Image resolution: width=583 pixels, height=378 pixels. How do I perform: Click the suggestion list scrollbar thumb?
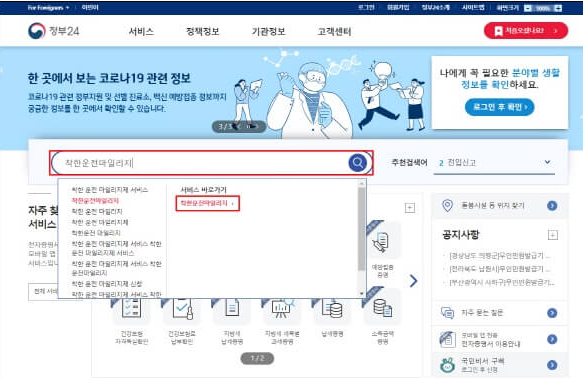point(361,229)
